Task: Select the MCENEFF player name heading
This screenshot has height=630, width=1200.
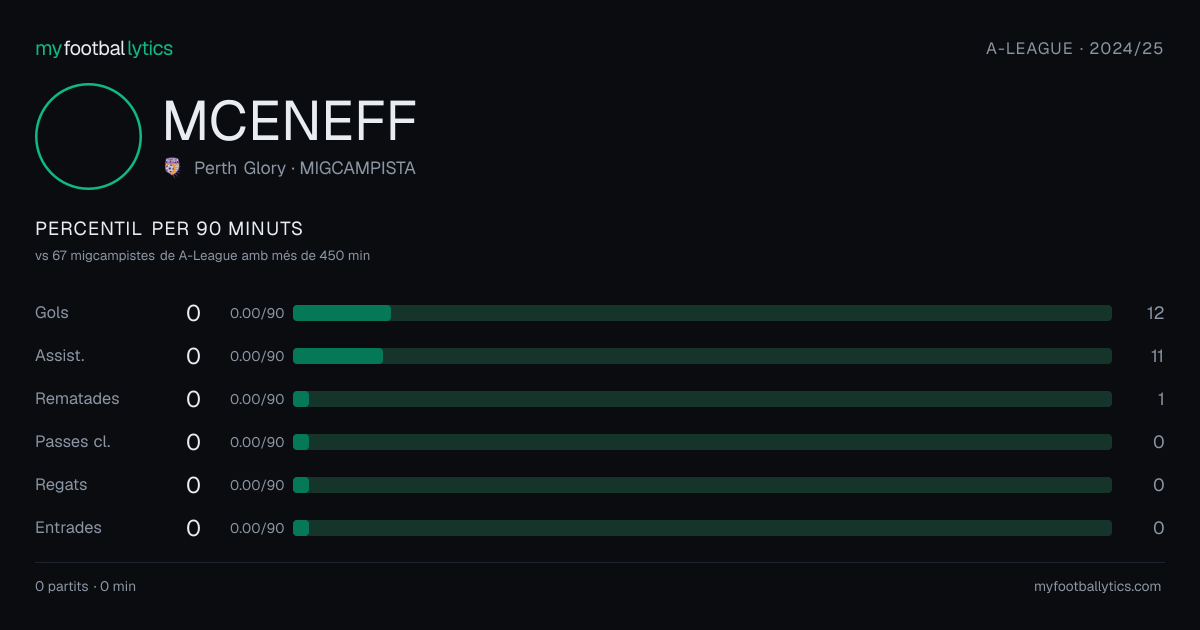Action: tap(289, 121)
